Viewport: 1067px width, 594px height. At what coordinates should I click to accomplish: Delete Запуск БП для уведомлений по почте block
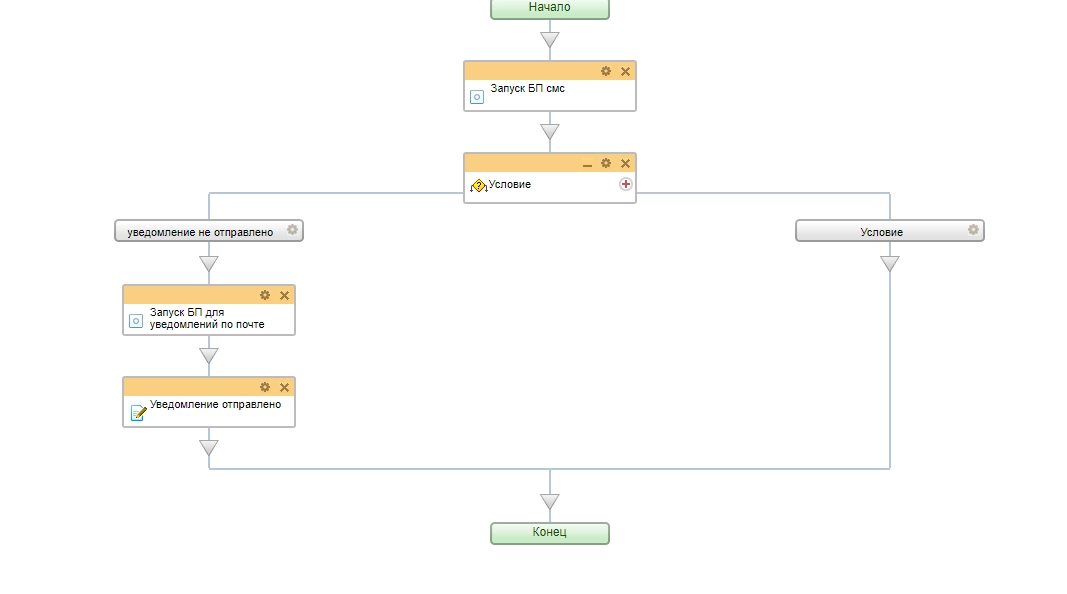(285, 295)
